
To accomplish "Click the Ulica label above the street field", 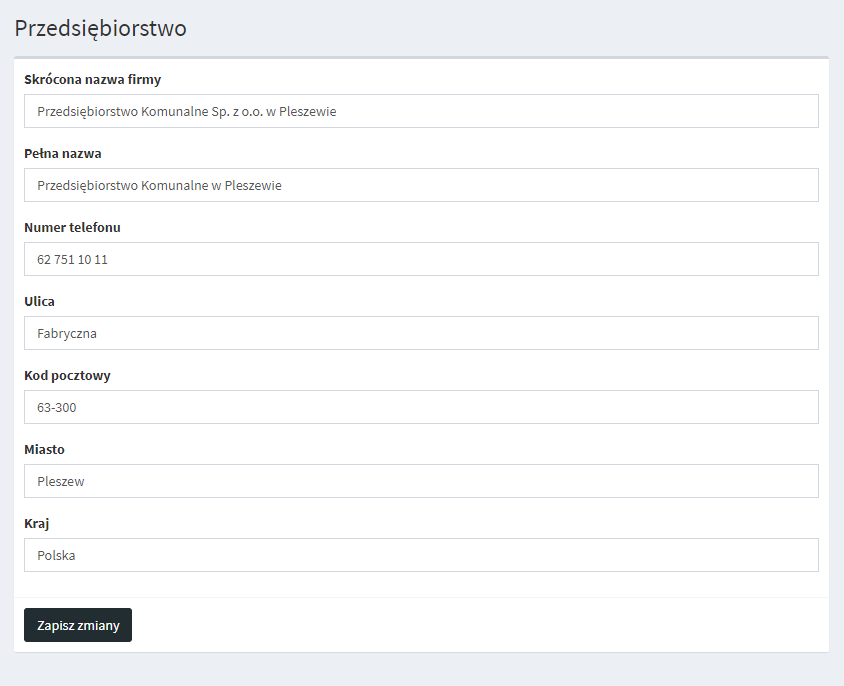I will (x=39, y=302).
